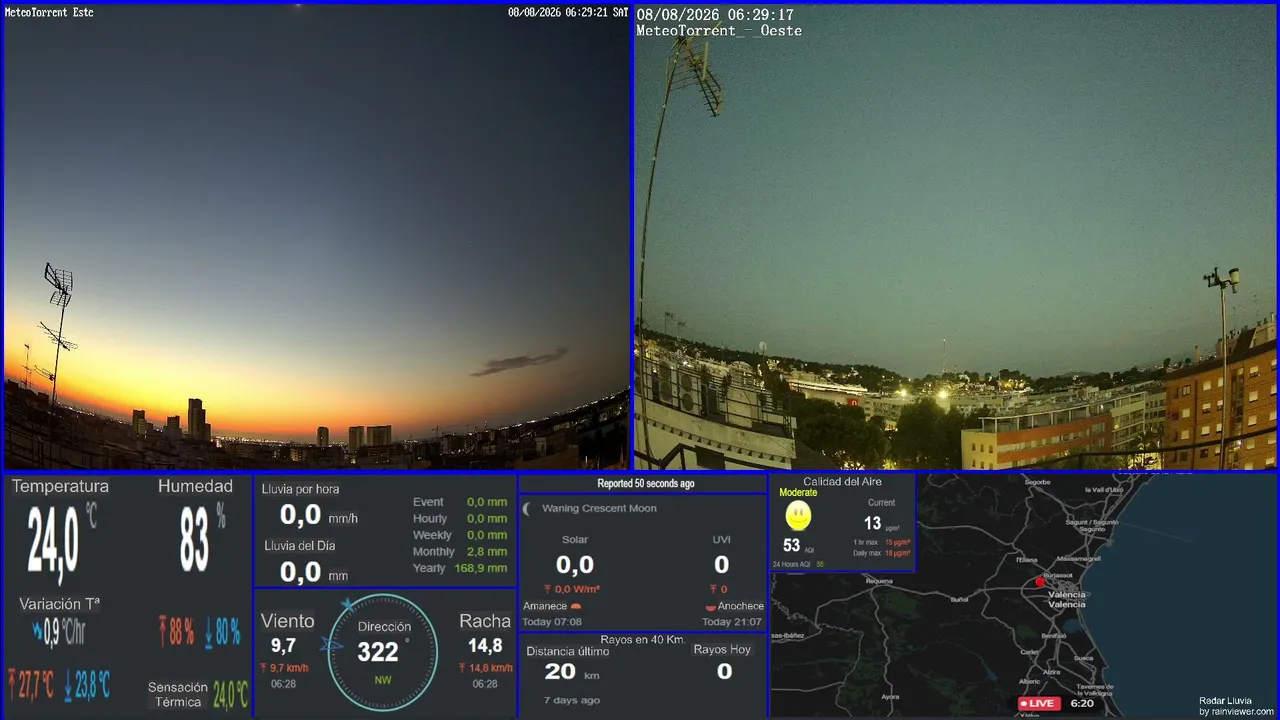Image resolution: width=1280 pixels, height=720 pixels.
Task: Click the Event rainfall row
Action: tap(460, 502)
